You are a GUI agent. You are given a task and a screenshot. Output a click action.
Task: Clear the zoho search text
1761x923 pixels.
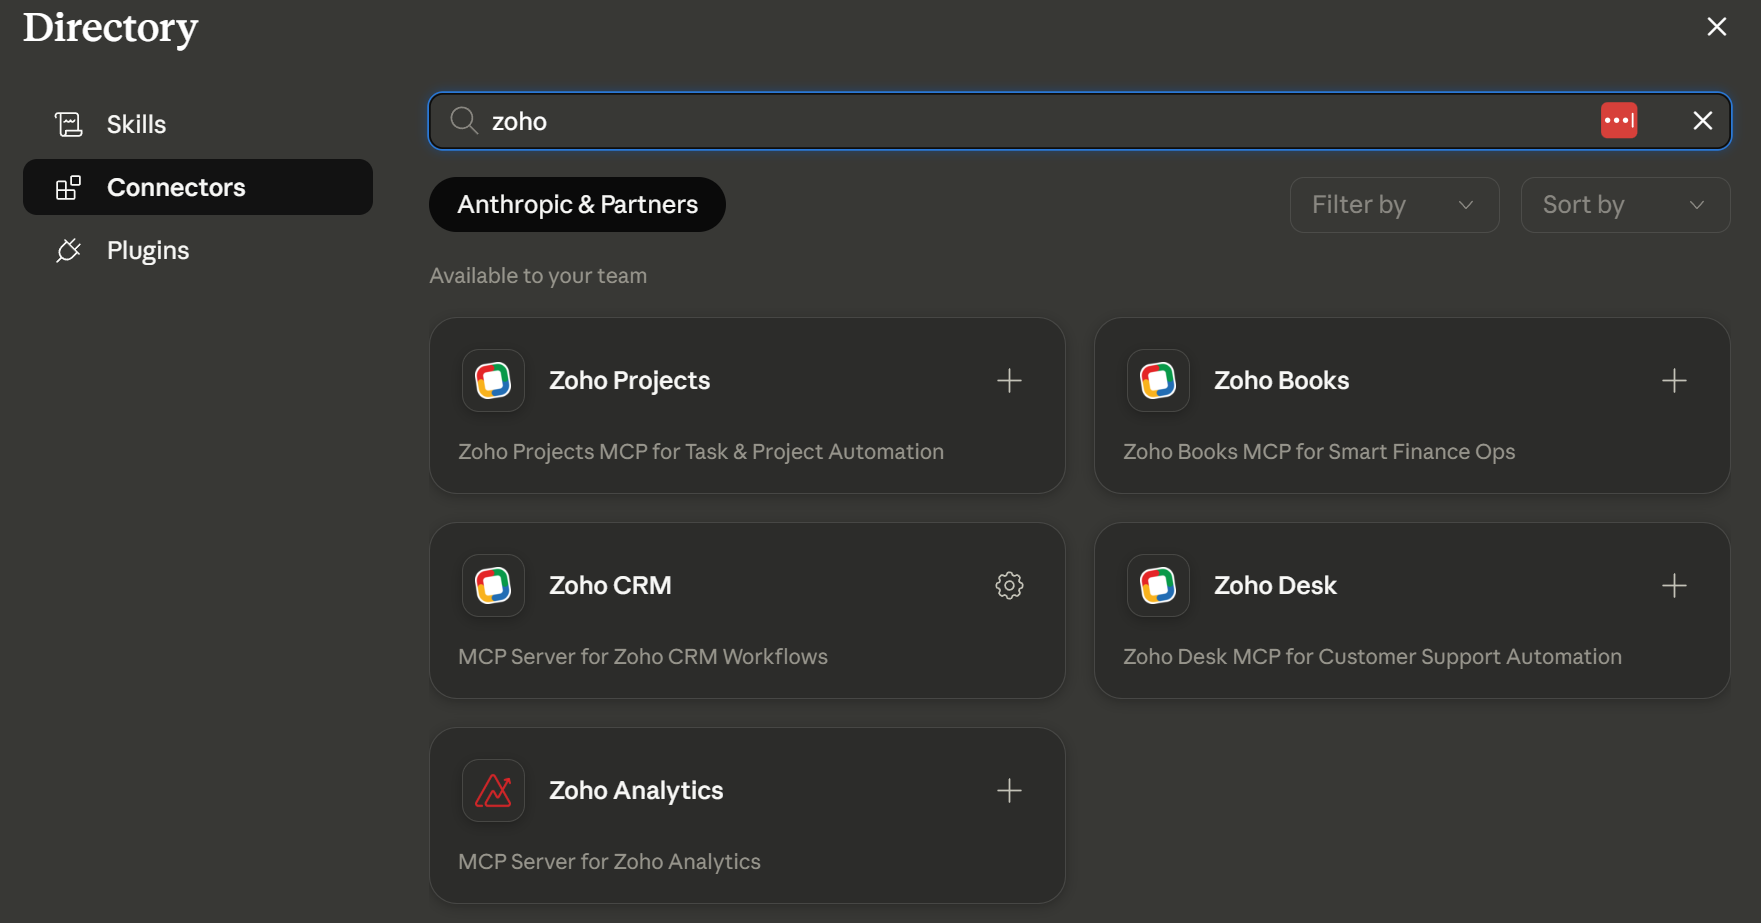1702,121
